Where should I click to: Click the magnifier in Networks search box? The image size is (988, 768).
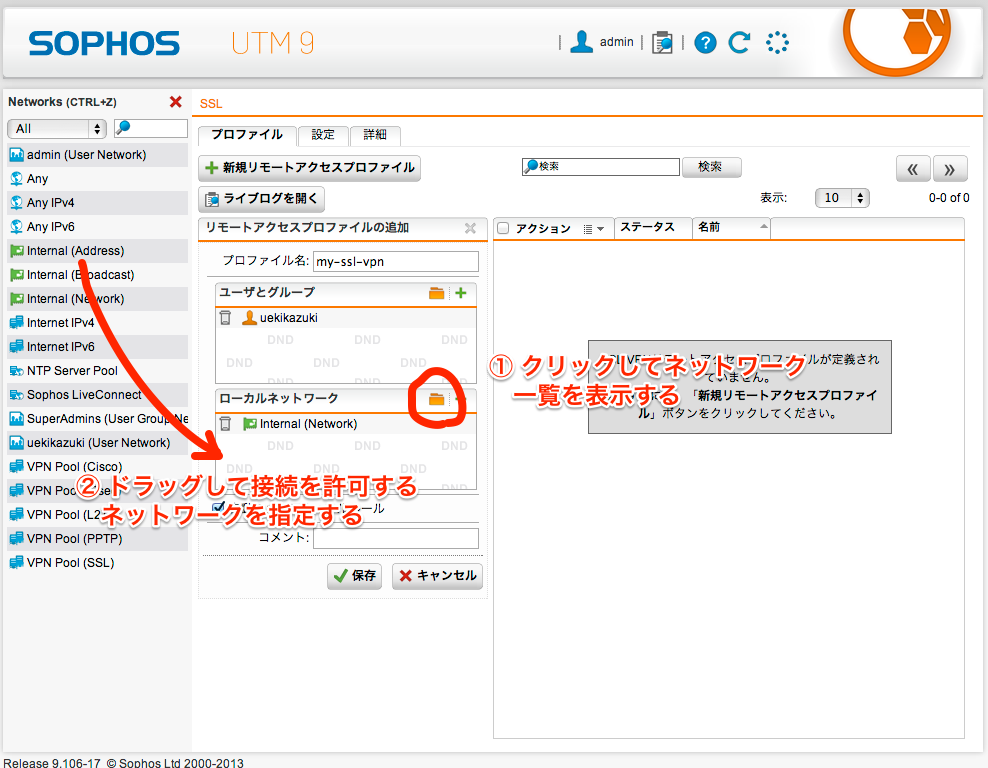[x=124, y=128]
